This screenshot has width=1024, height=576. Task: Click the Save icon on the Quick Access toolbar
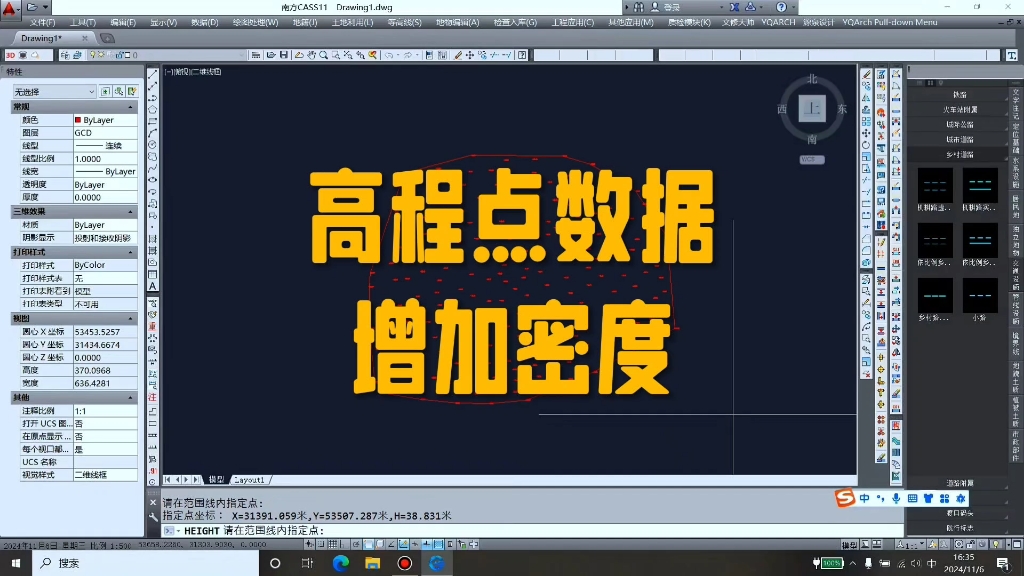(284, 56)
